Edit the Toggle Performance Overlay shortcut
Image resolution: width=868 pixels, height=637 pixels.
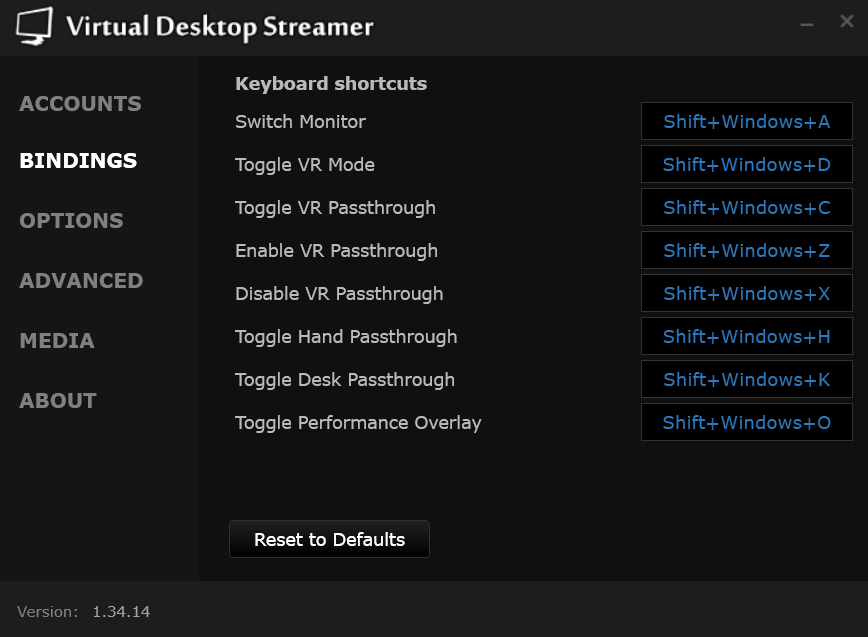point(746,423)
